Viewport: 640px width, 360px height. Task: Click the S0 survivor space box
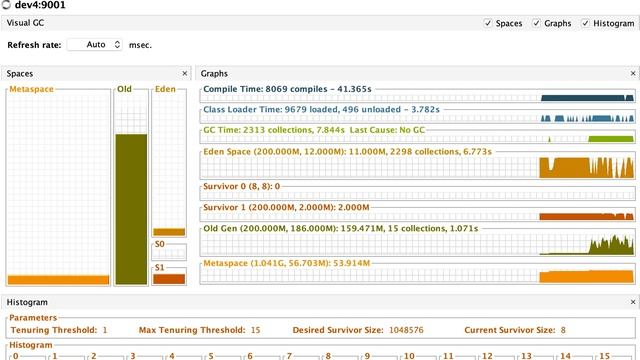[169, 252]
